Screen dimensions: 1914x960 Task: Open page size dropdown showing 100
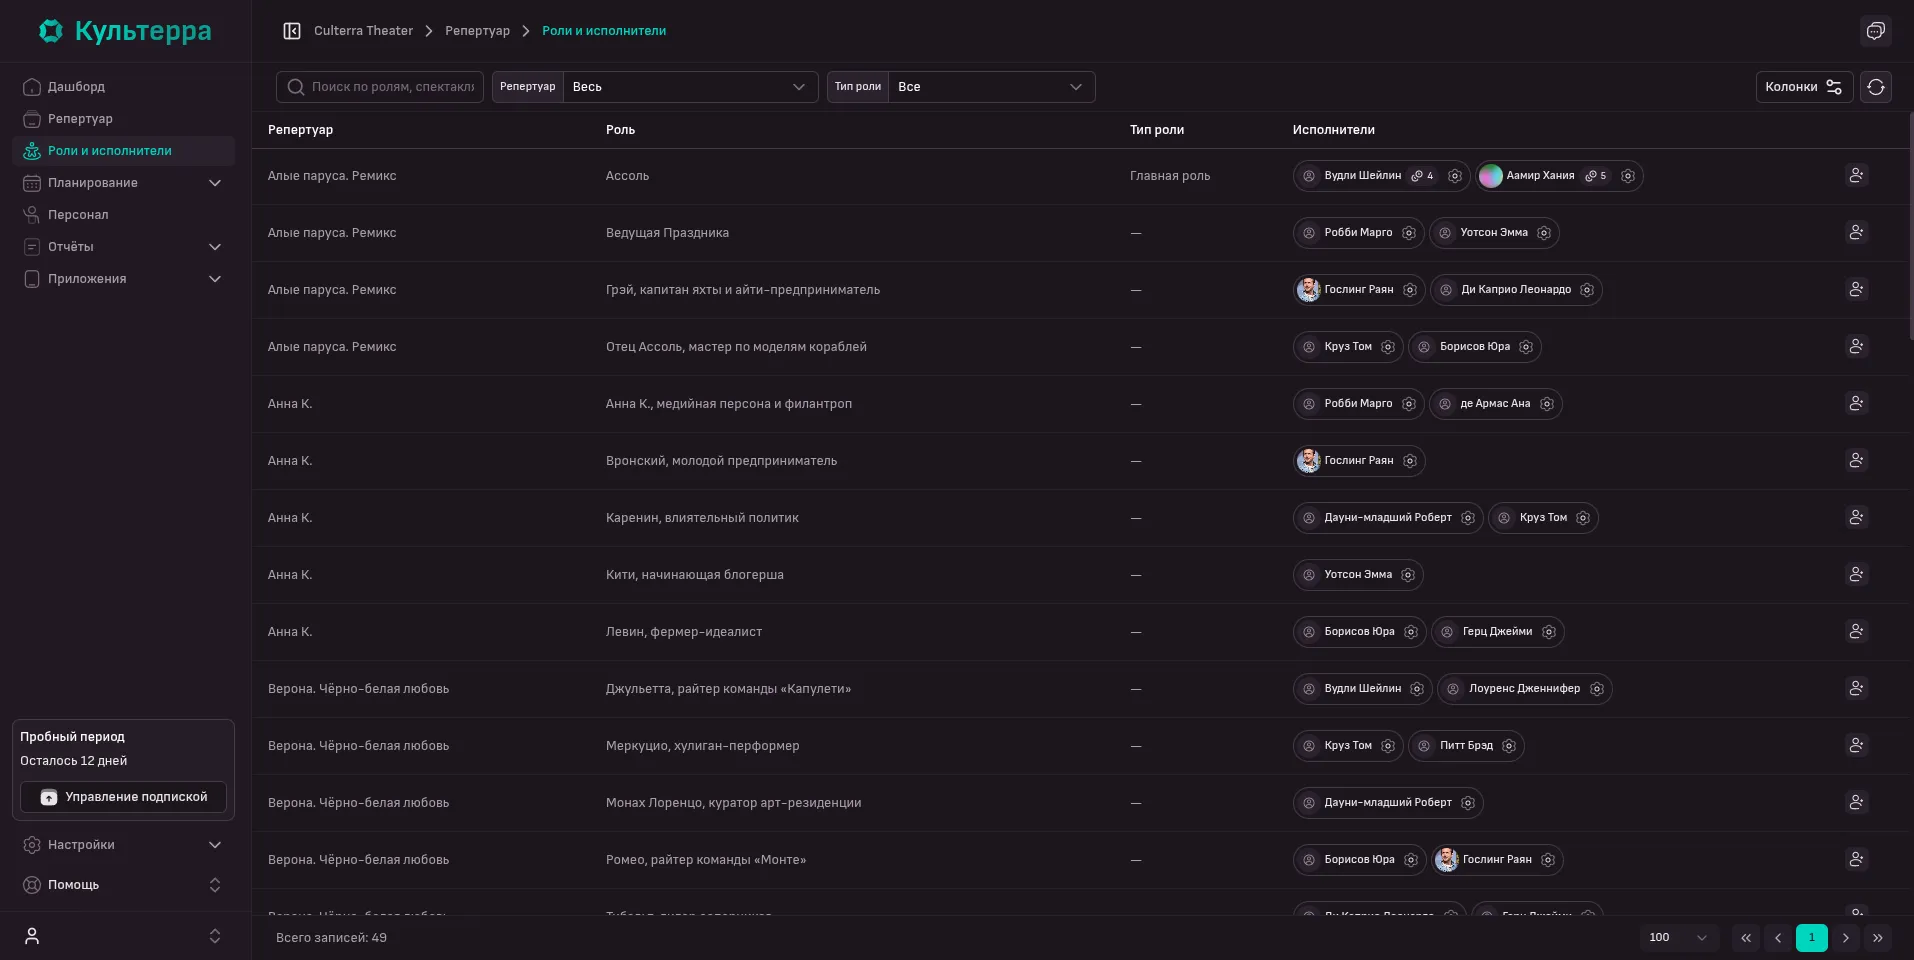pyautogui.click(x=1679, y=938)
